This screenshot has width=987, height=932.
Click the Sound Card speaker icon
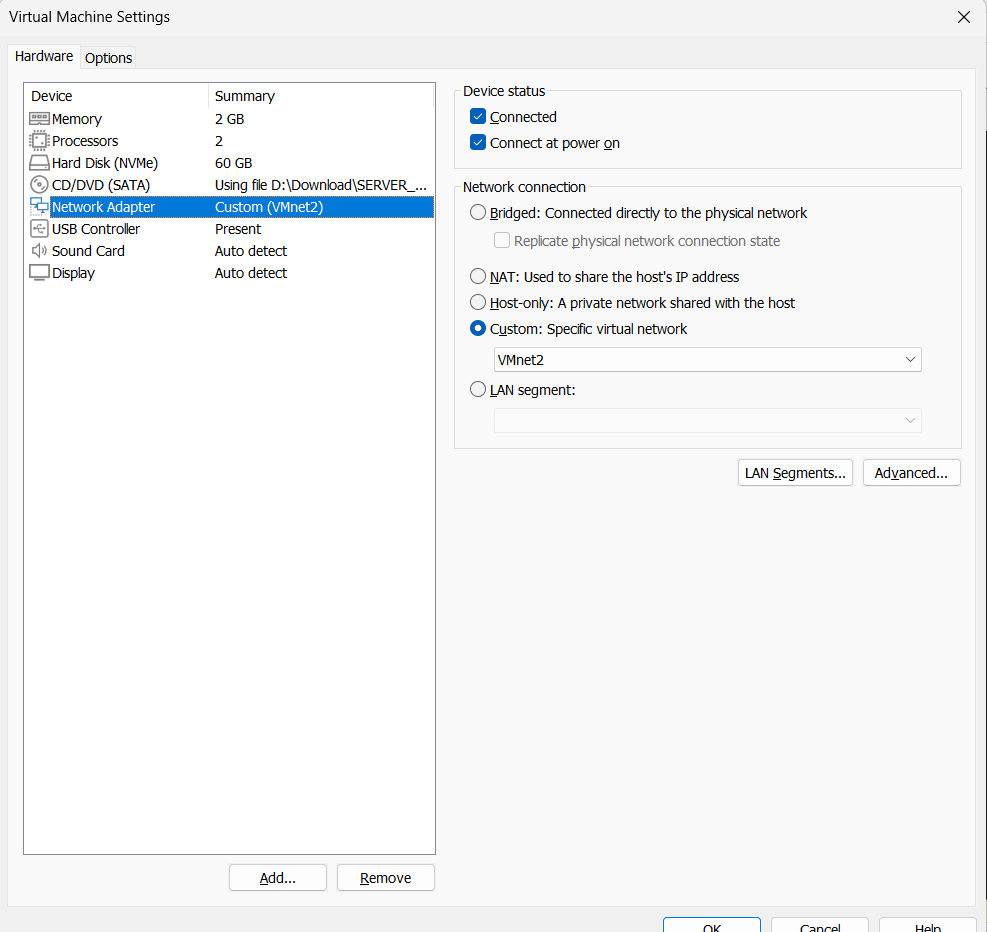[39, 250]
